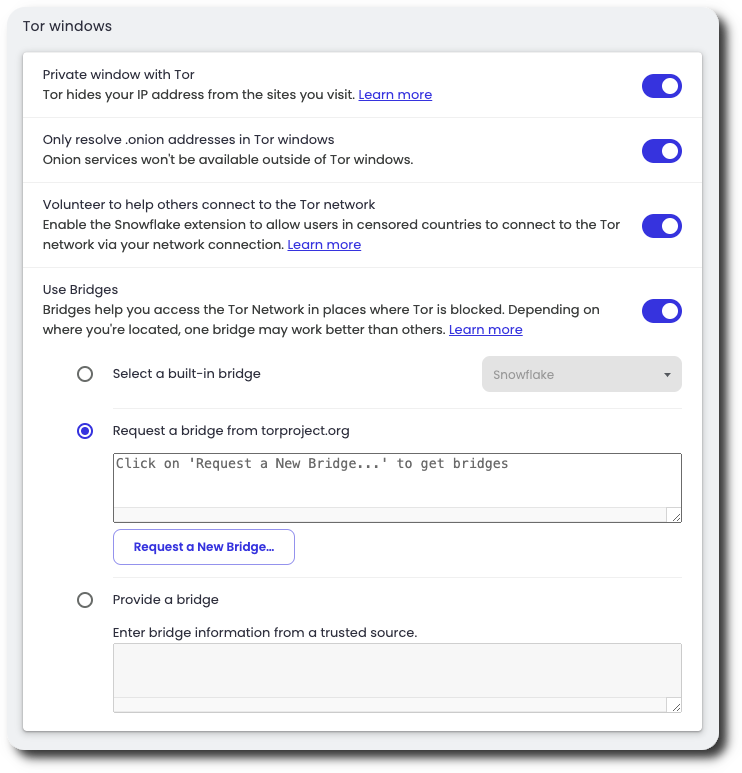Screen dimensions: 742x773
Task: Select the built-in bridge radio option
Action: [x=85, y=374]
